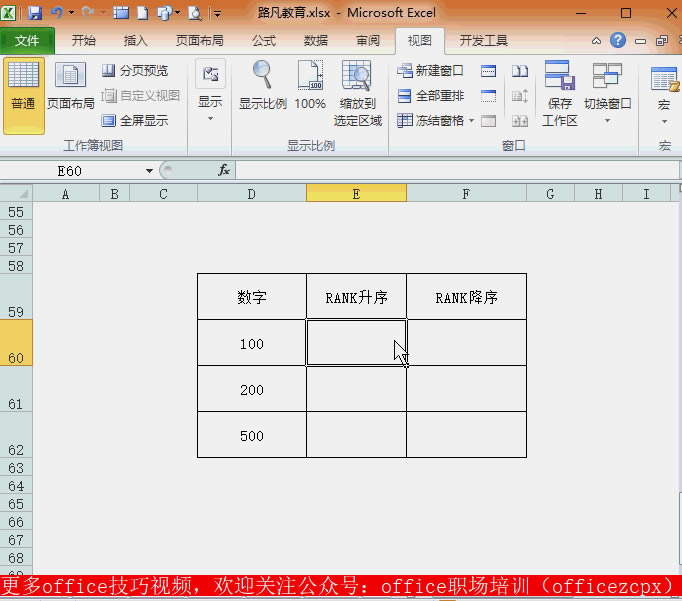Select empty cell E61 under RANK升序
The height and width of the screenshot is (601, 682).
point(356,389)
